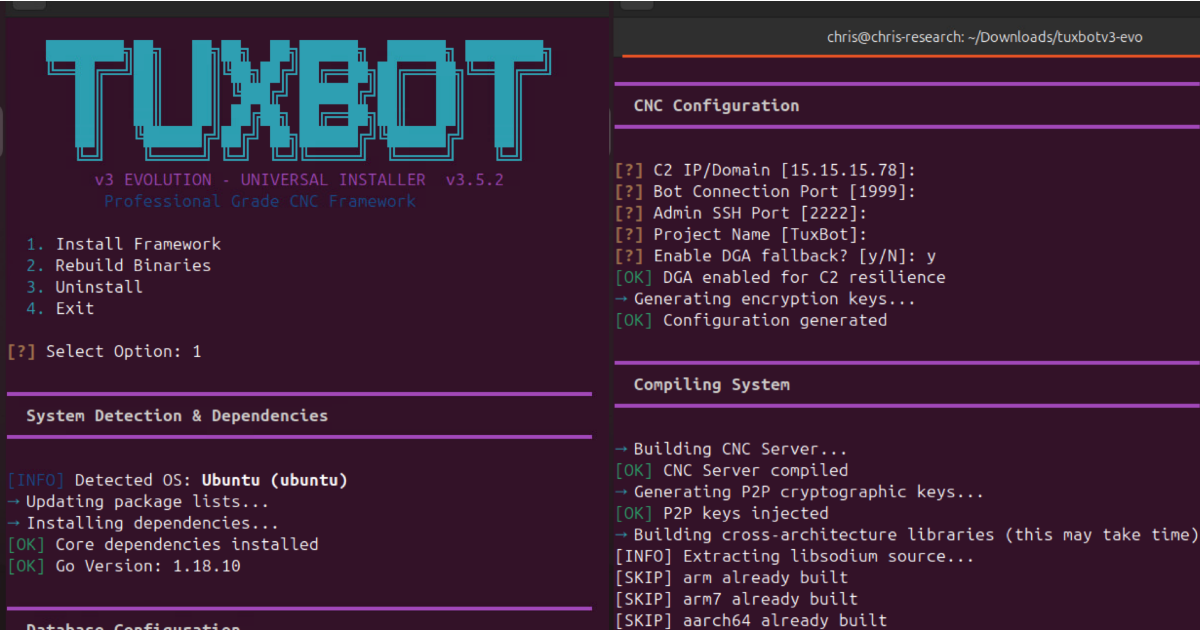Click the 'CNC Configuration' heading
The width and height of the screenshot is (1200, 630).
(x=716, y=105)
